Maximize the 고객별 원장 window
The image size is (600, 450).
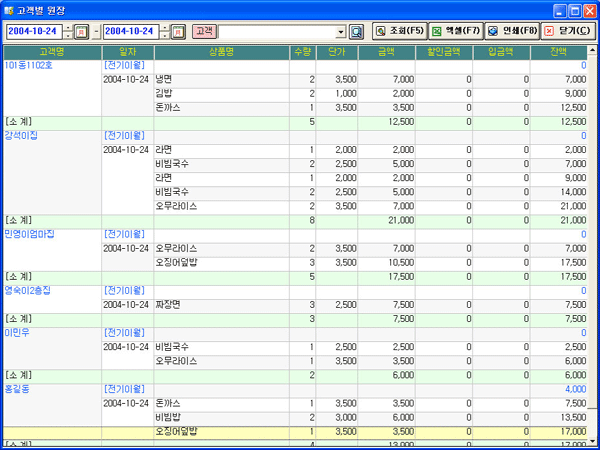575,11
